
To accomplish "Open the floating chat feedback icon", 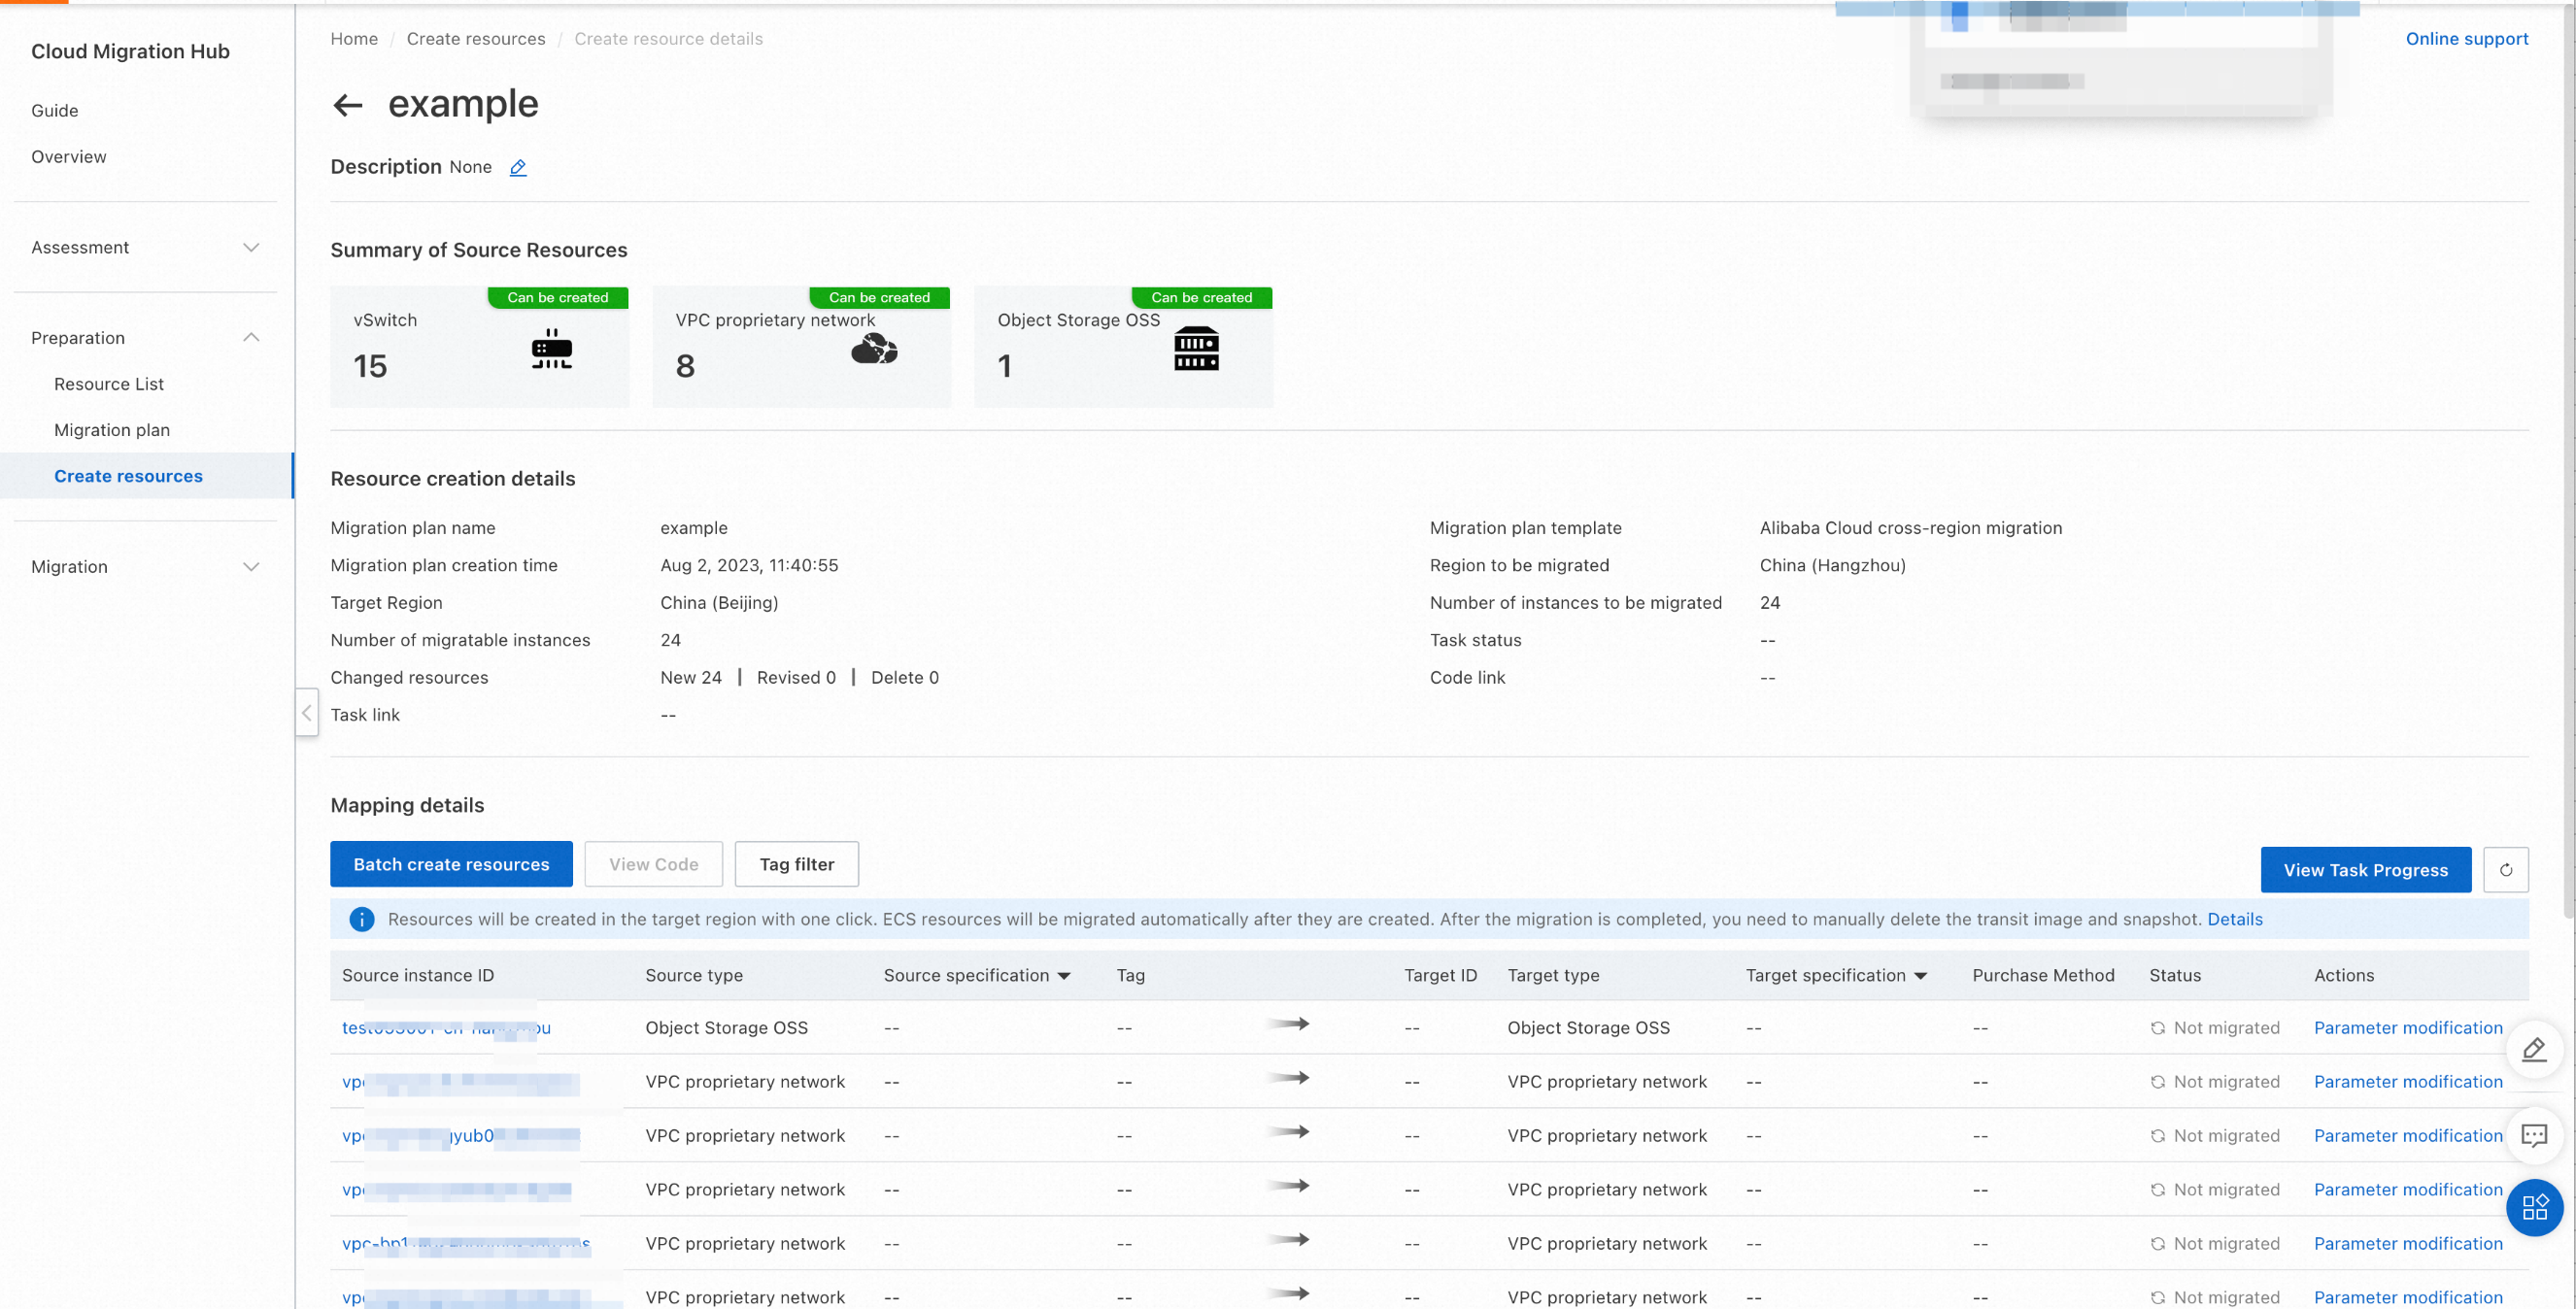I will click(x=2534, y=1135).
